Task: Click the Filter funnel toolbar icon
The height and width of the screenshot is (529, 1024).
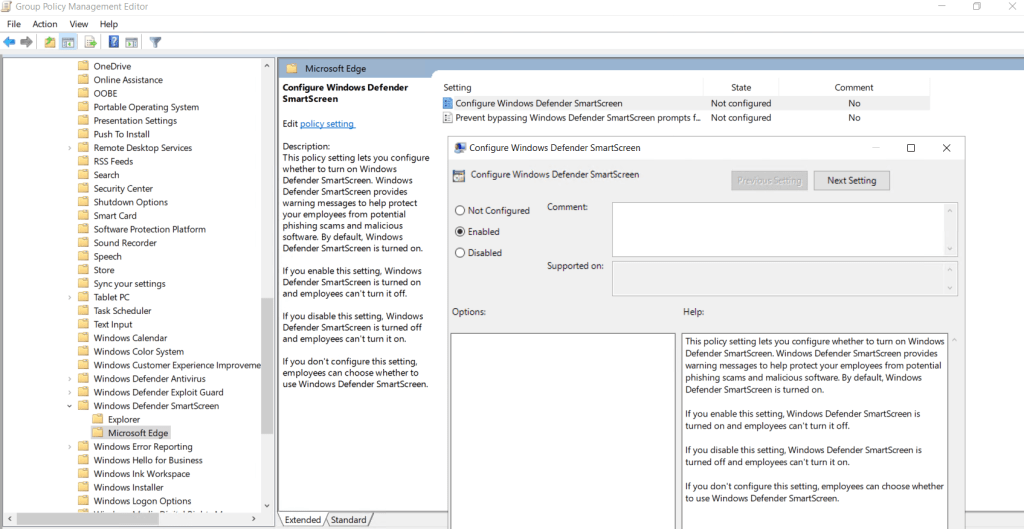Action: 155,42
